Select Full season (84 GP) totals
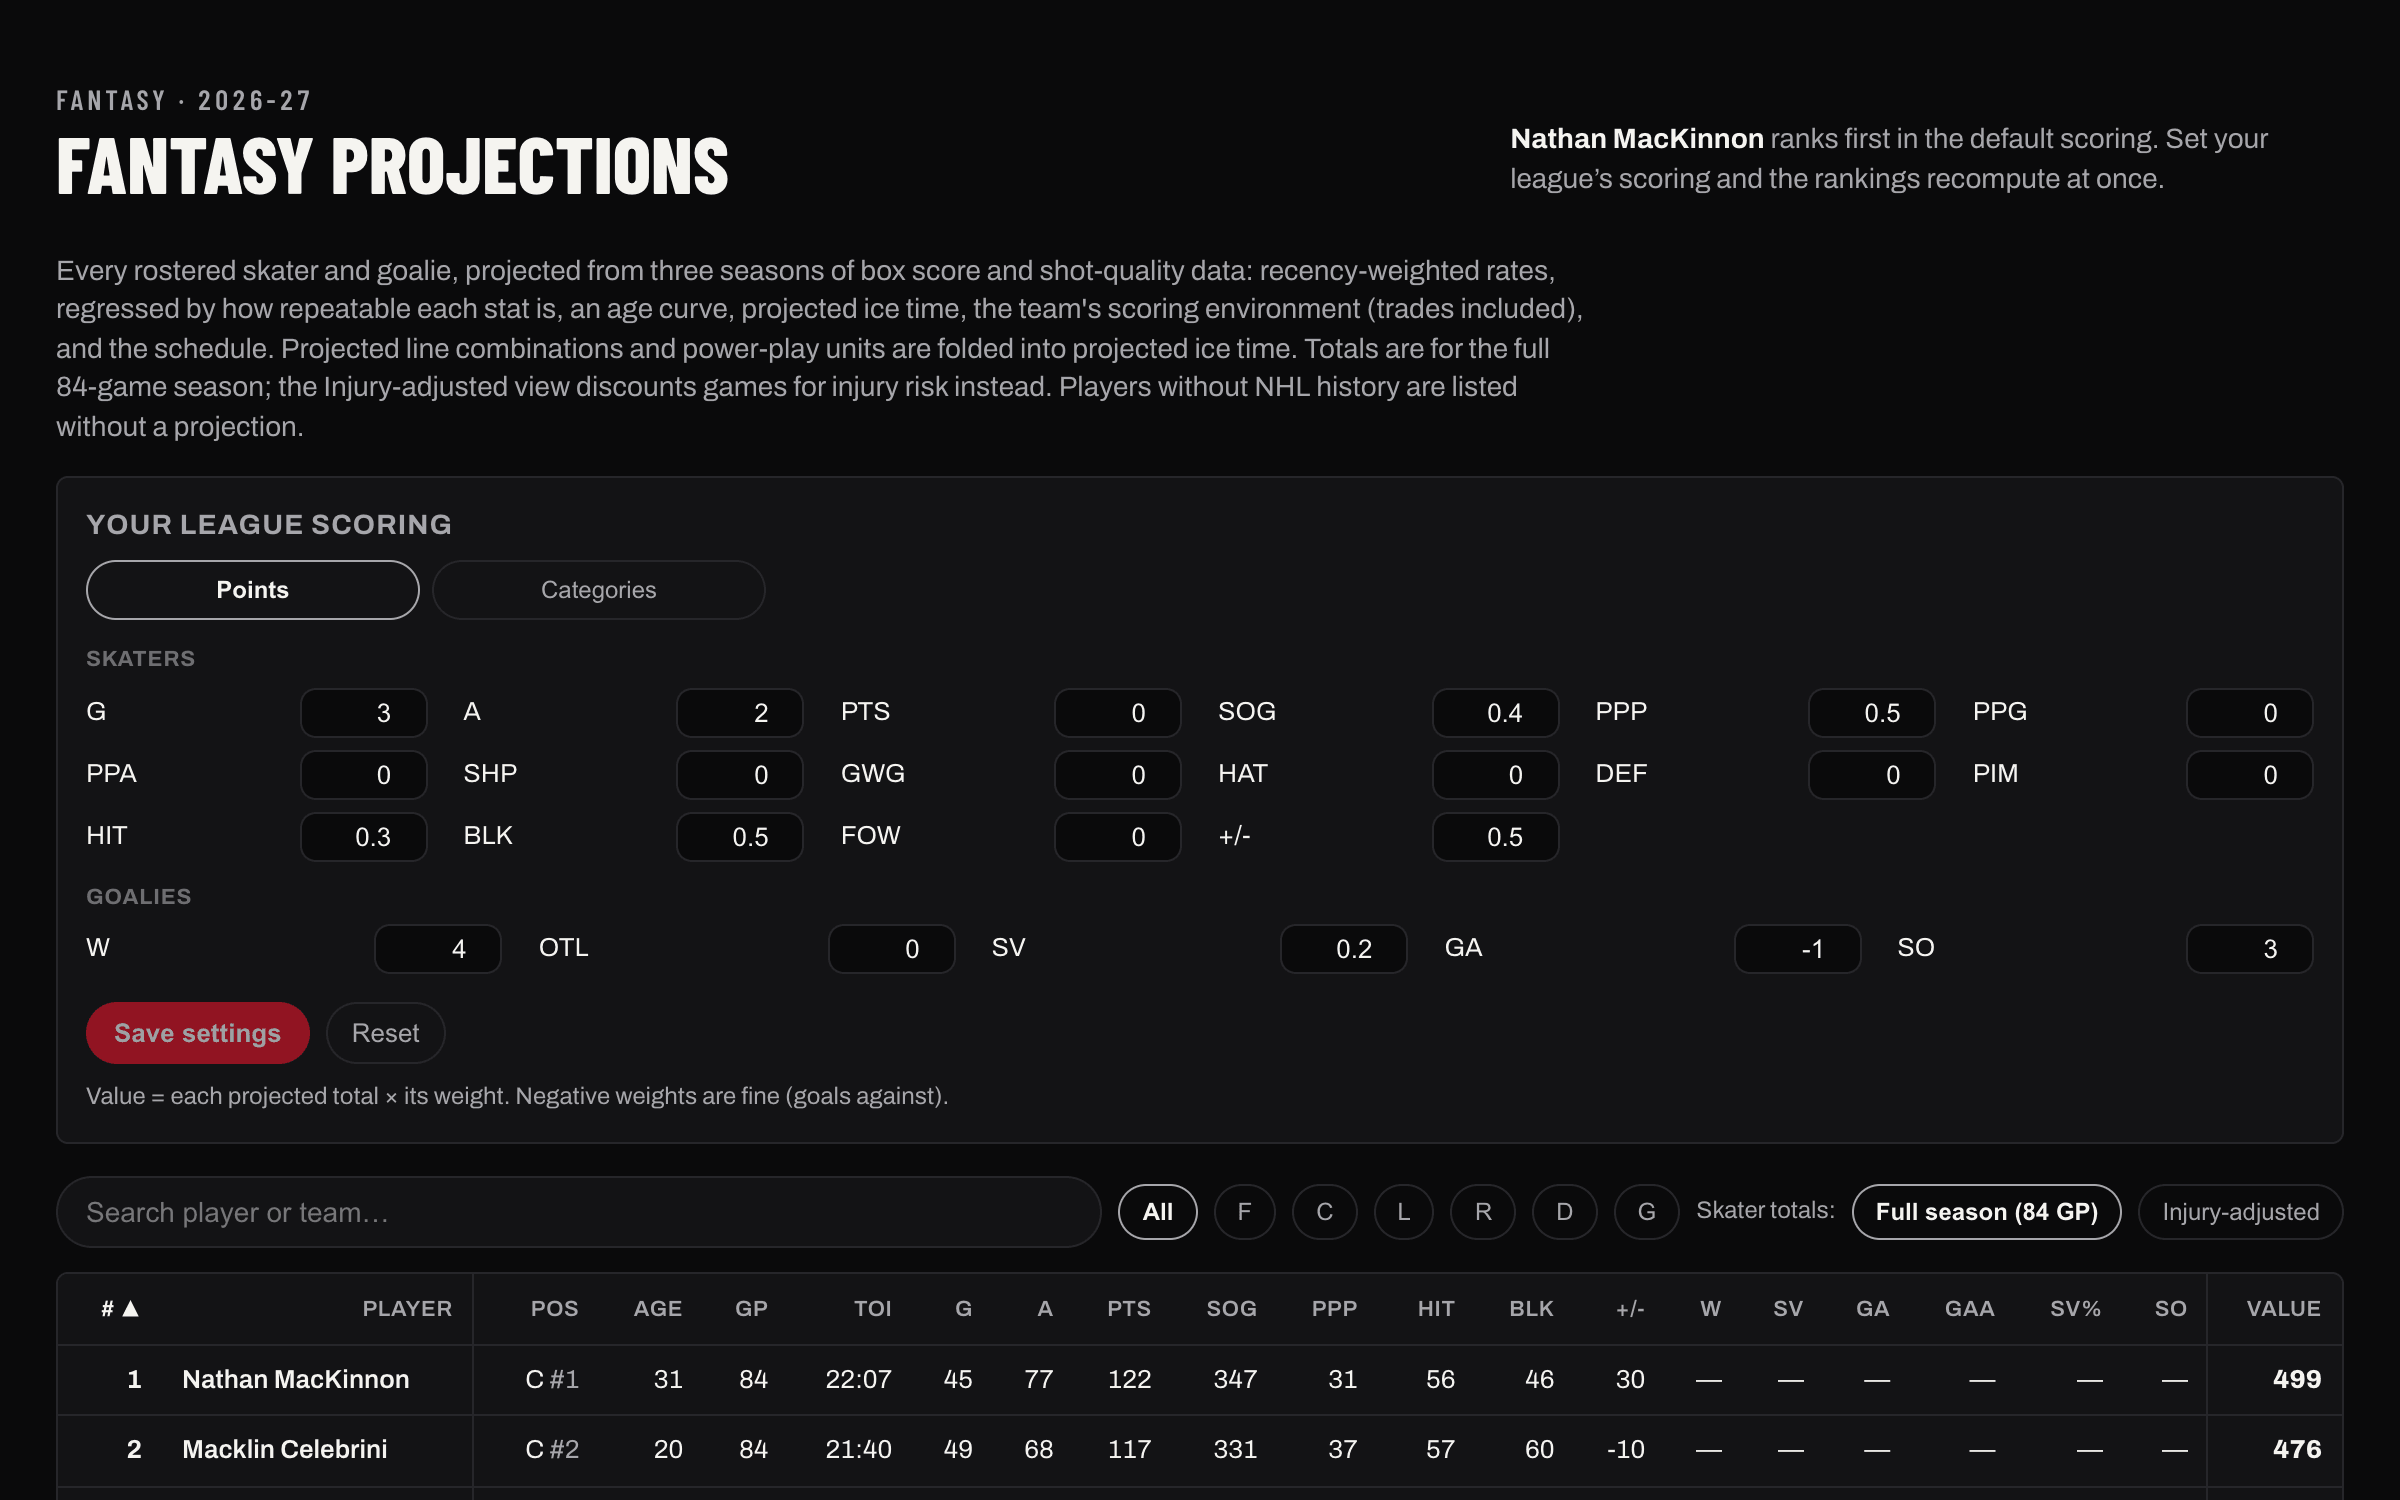 click(1986, 1212)
